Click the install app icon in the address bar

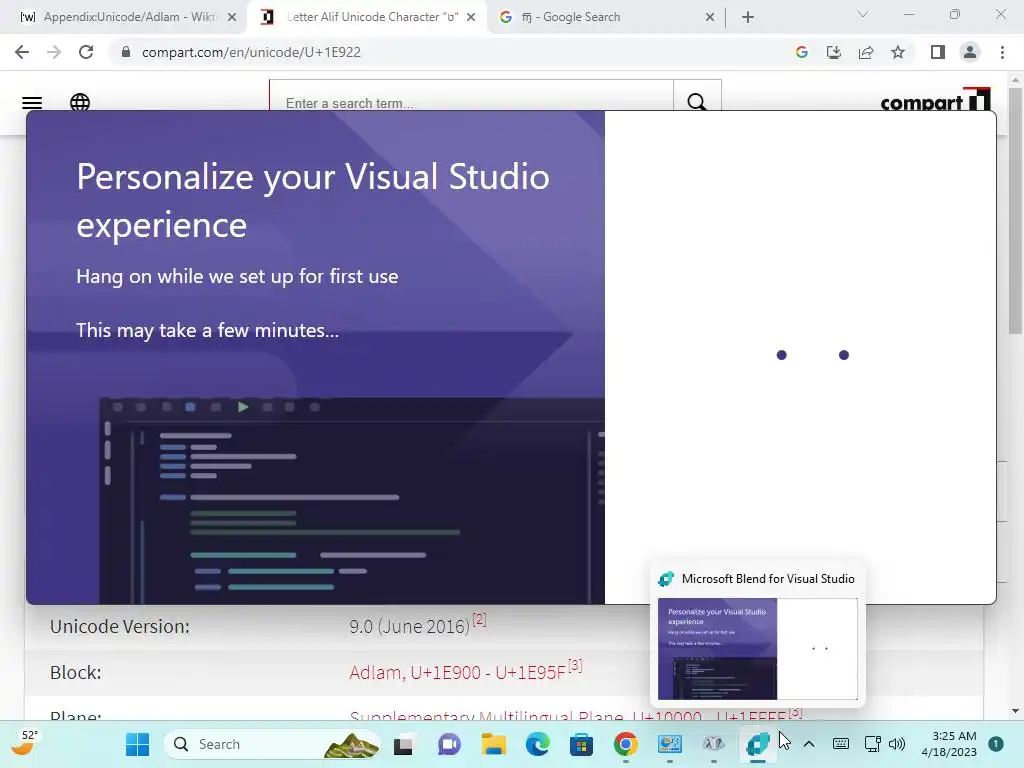(x=833, y=52)
